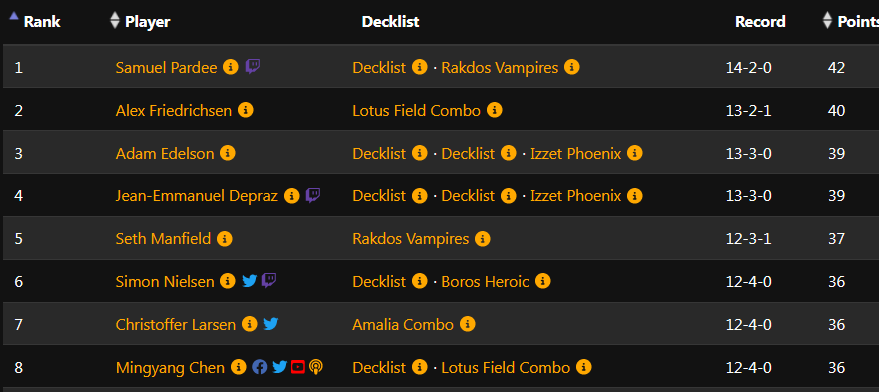Open Samuel Pardee's Twitch channel icon

[x=253, y=67]
